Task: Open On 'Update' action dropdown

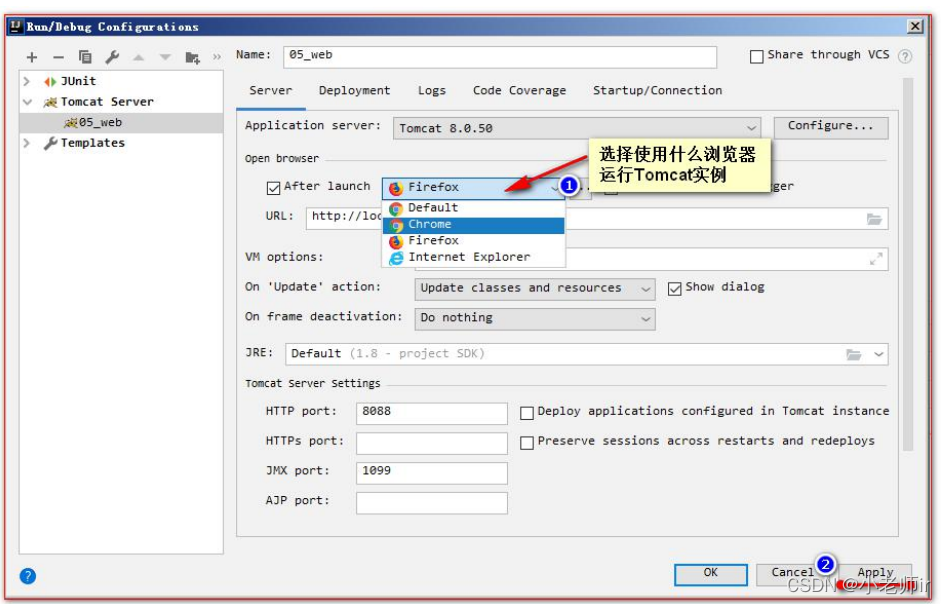Action: click(535, 288)
